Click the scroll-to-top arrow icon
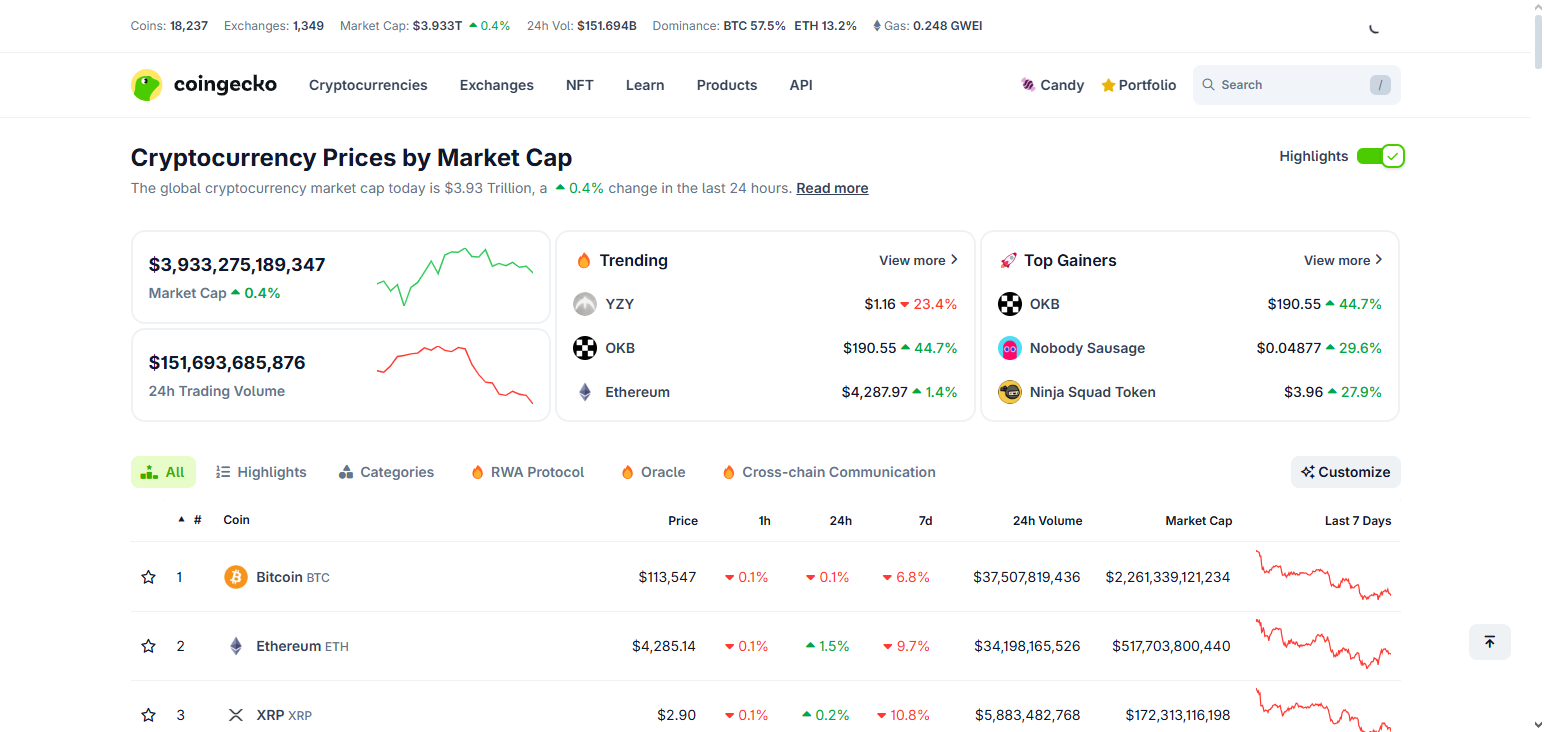Viewport: 1546px width, 732px height. (x=1489, y=642)
